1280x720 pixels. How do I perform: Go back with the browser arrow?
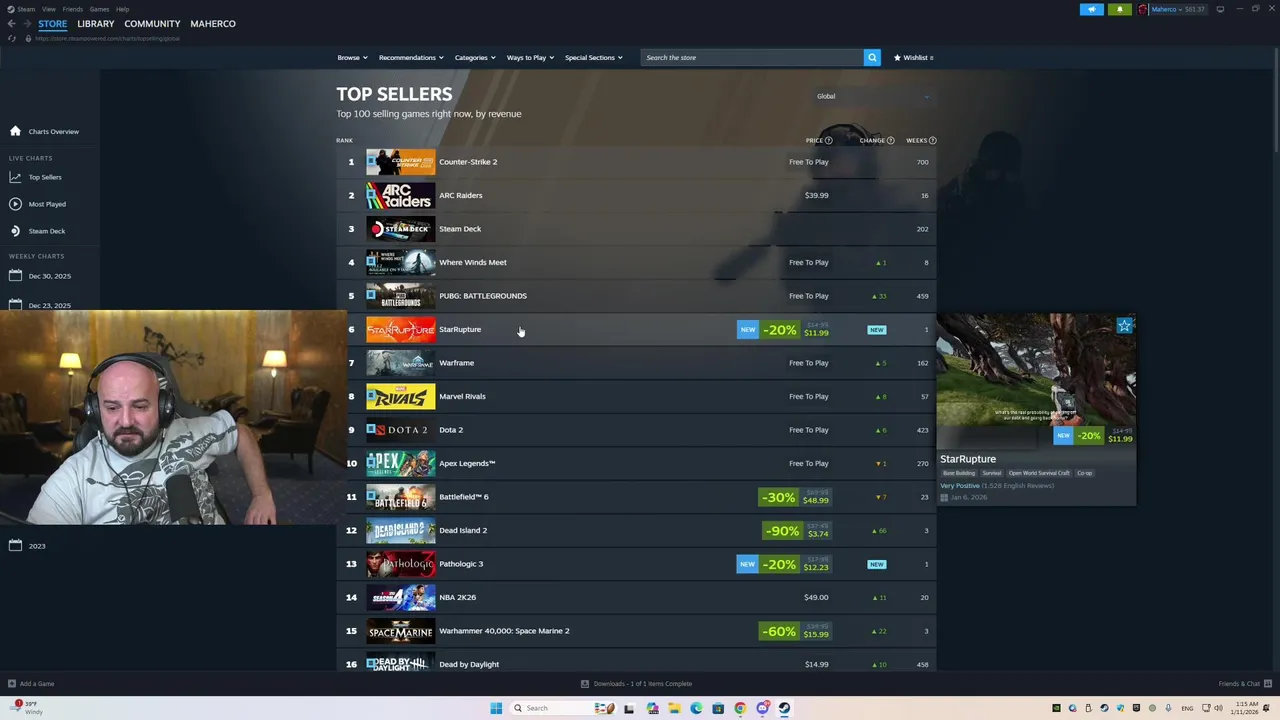pyautogui.click(x=11, y=23)
